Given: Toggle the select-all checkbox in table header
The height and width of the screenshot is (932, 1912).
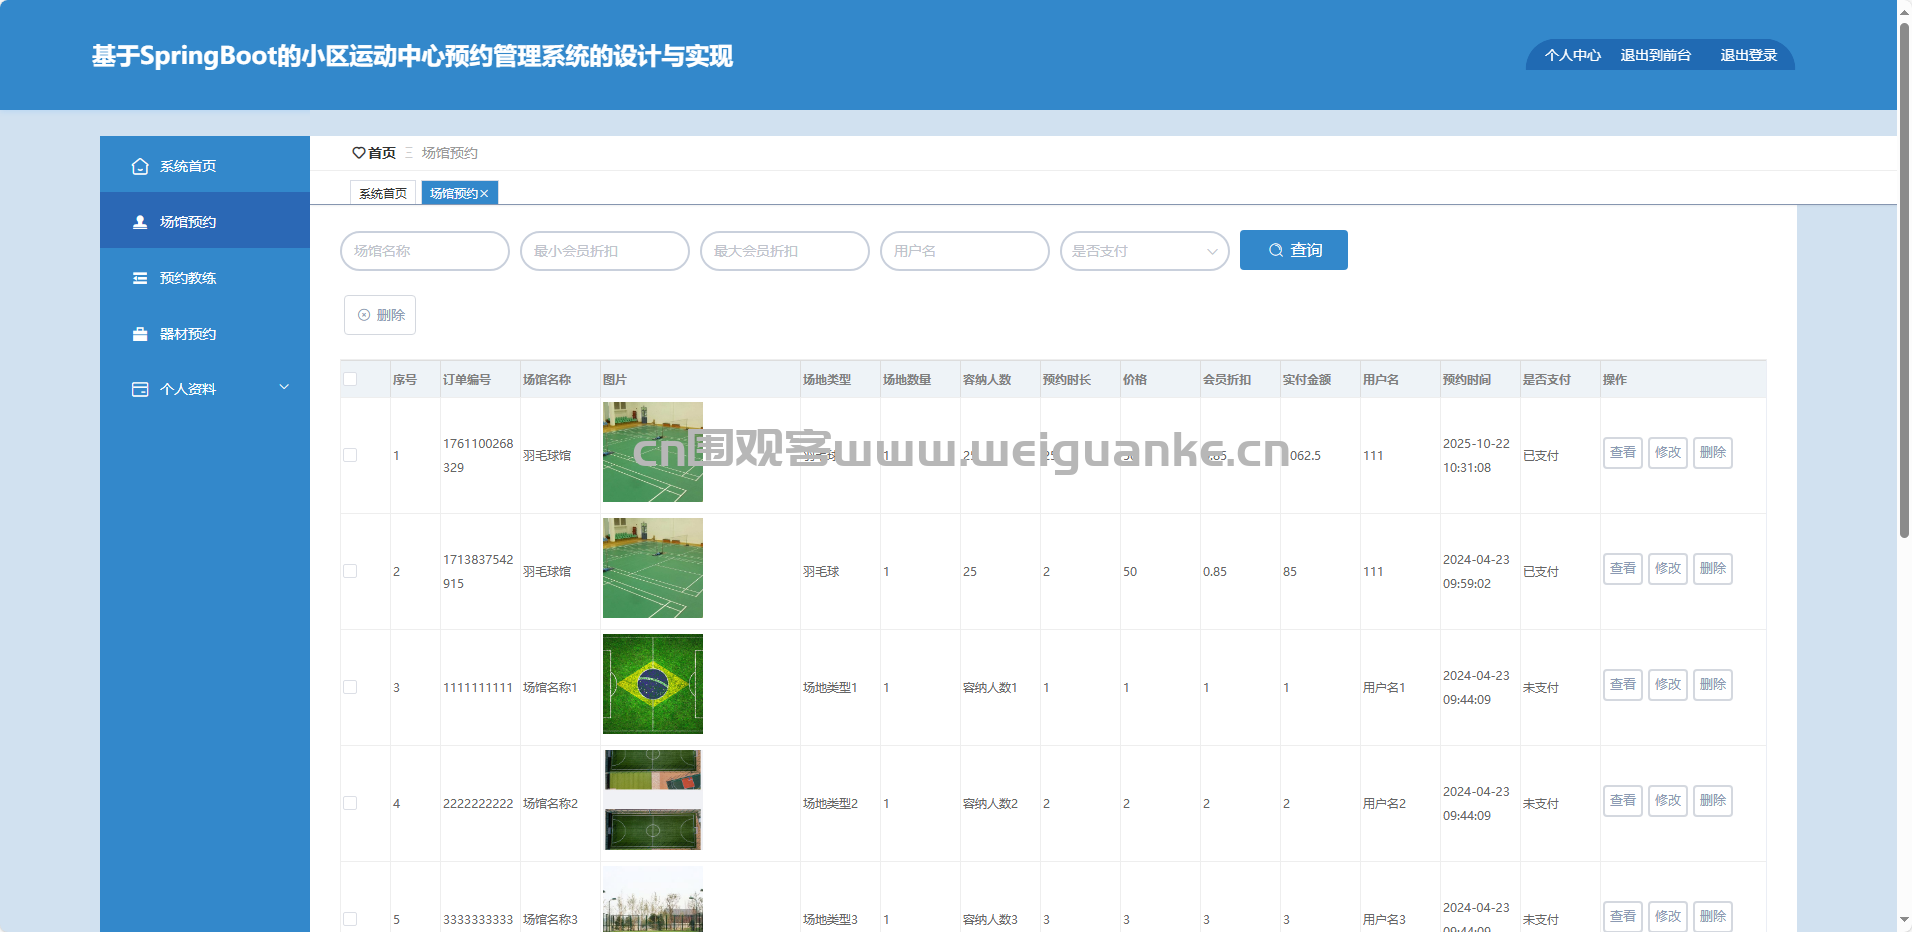Looking at the screenshot, I should (x=350, y=379).
